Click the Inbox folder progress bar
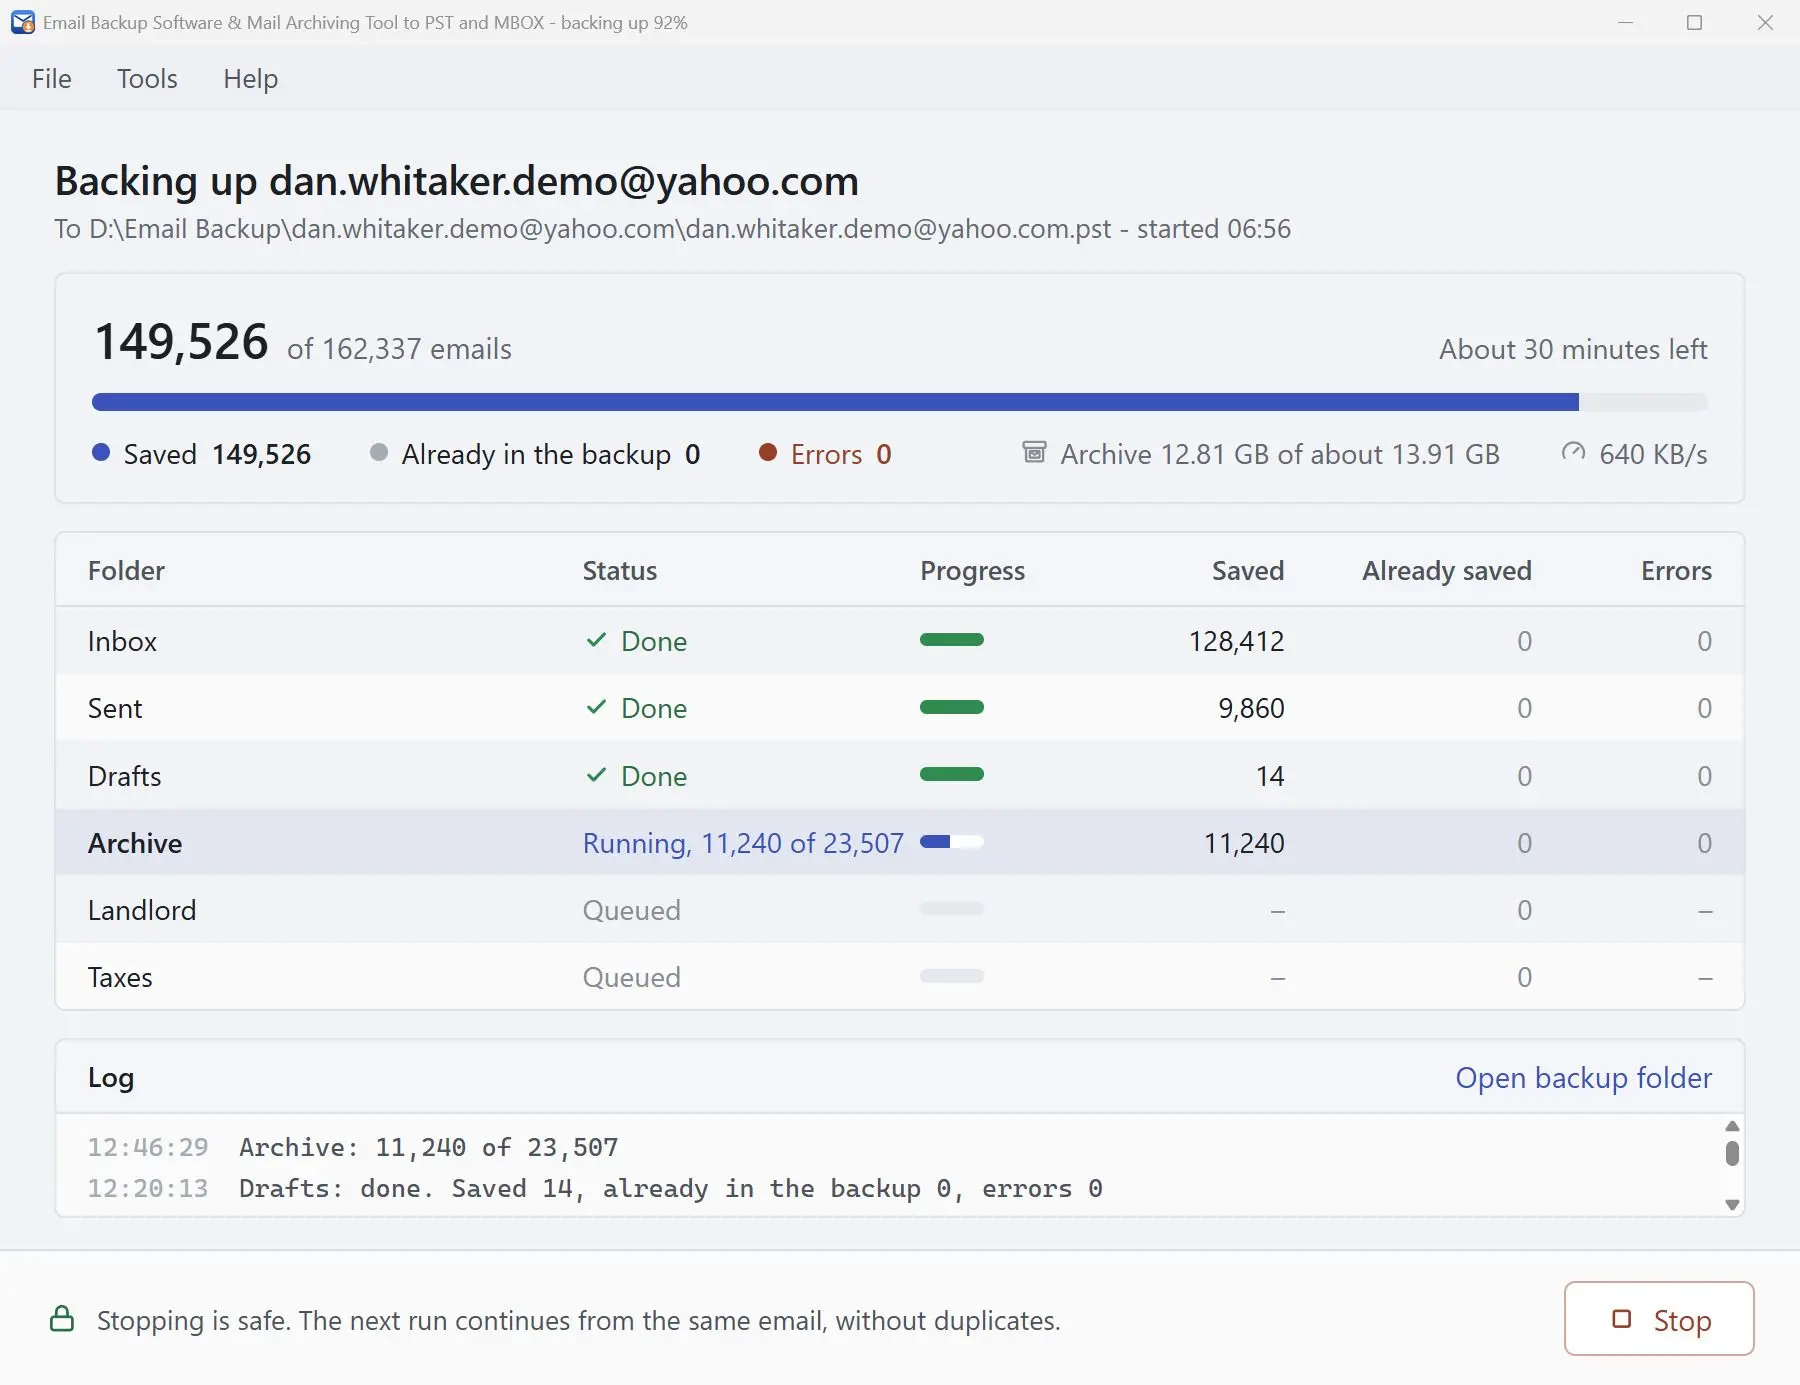 pos(952,640)
